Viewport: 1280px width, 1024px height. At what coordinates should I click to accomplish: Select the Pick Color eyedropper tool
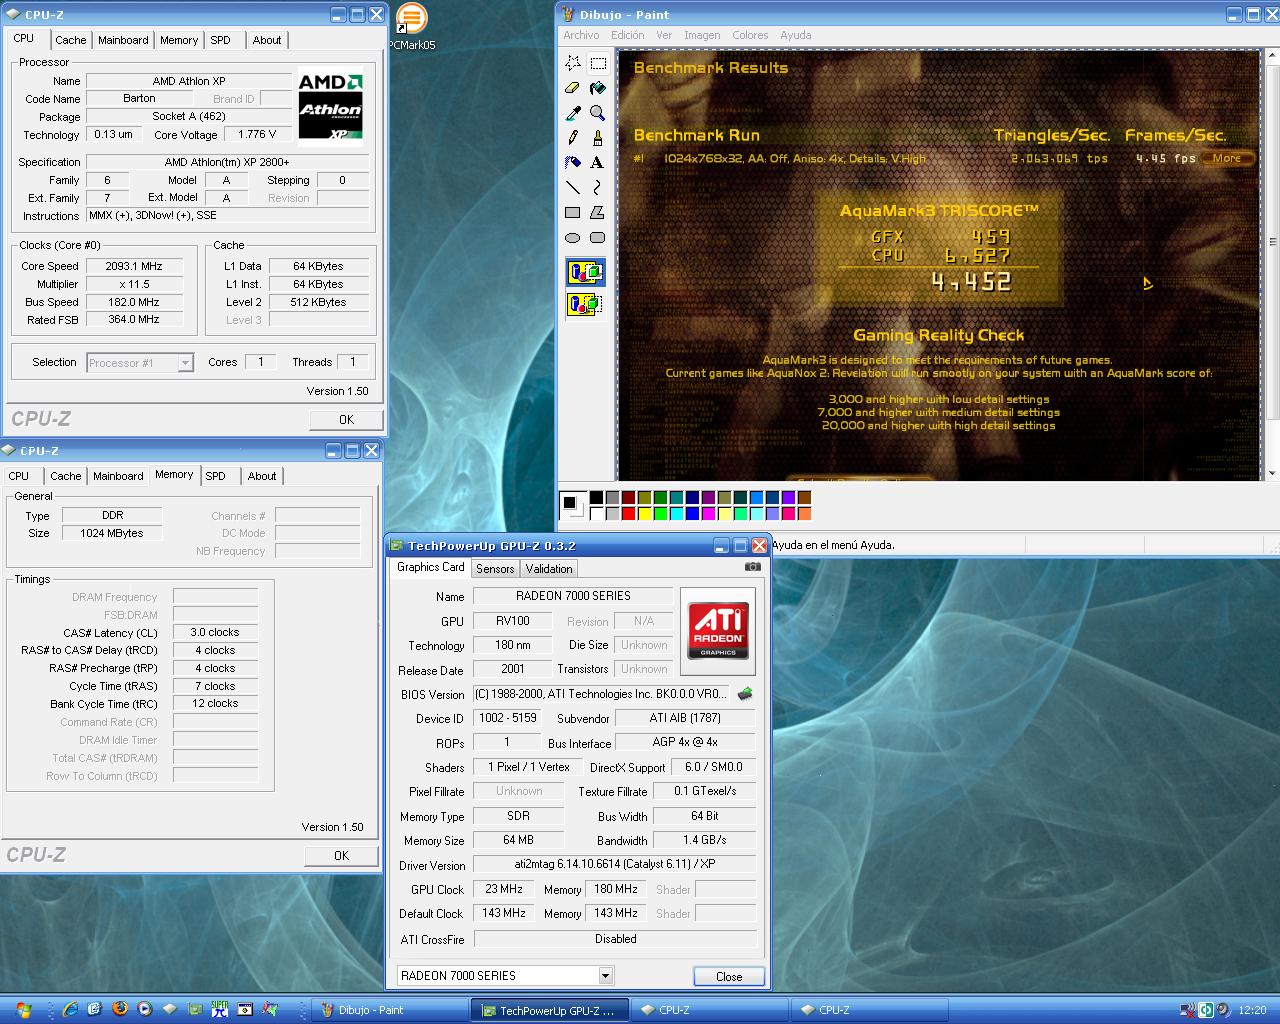573,113
